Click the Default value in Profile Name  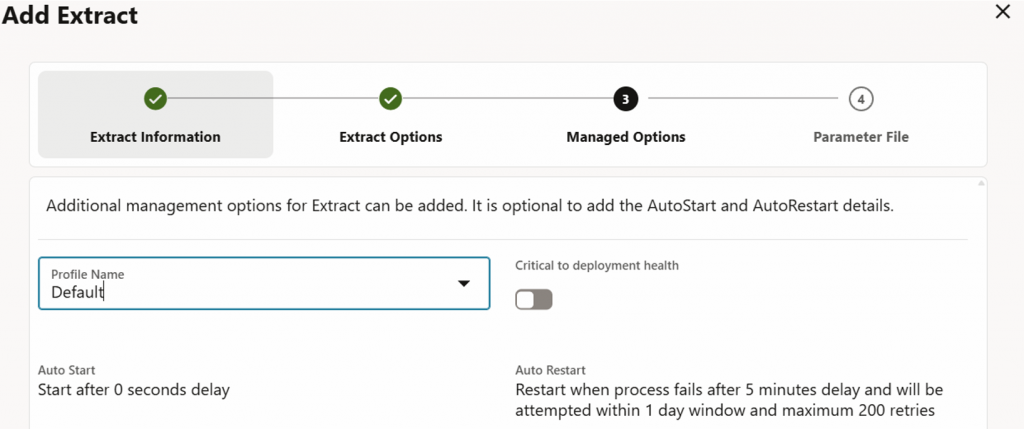pyautogui.click(x=79, y=293)
